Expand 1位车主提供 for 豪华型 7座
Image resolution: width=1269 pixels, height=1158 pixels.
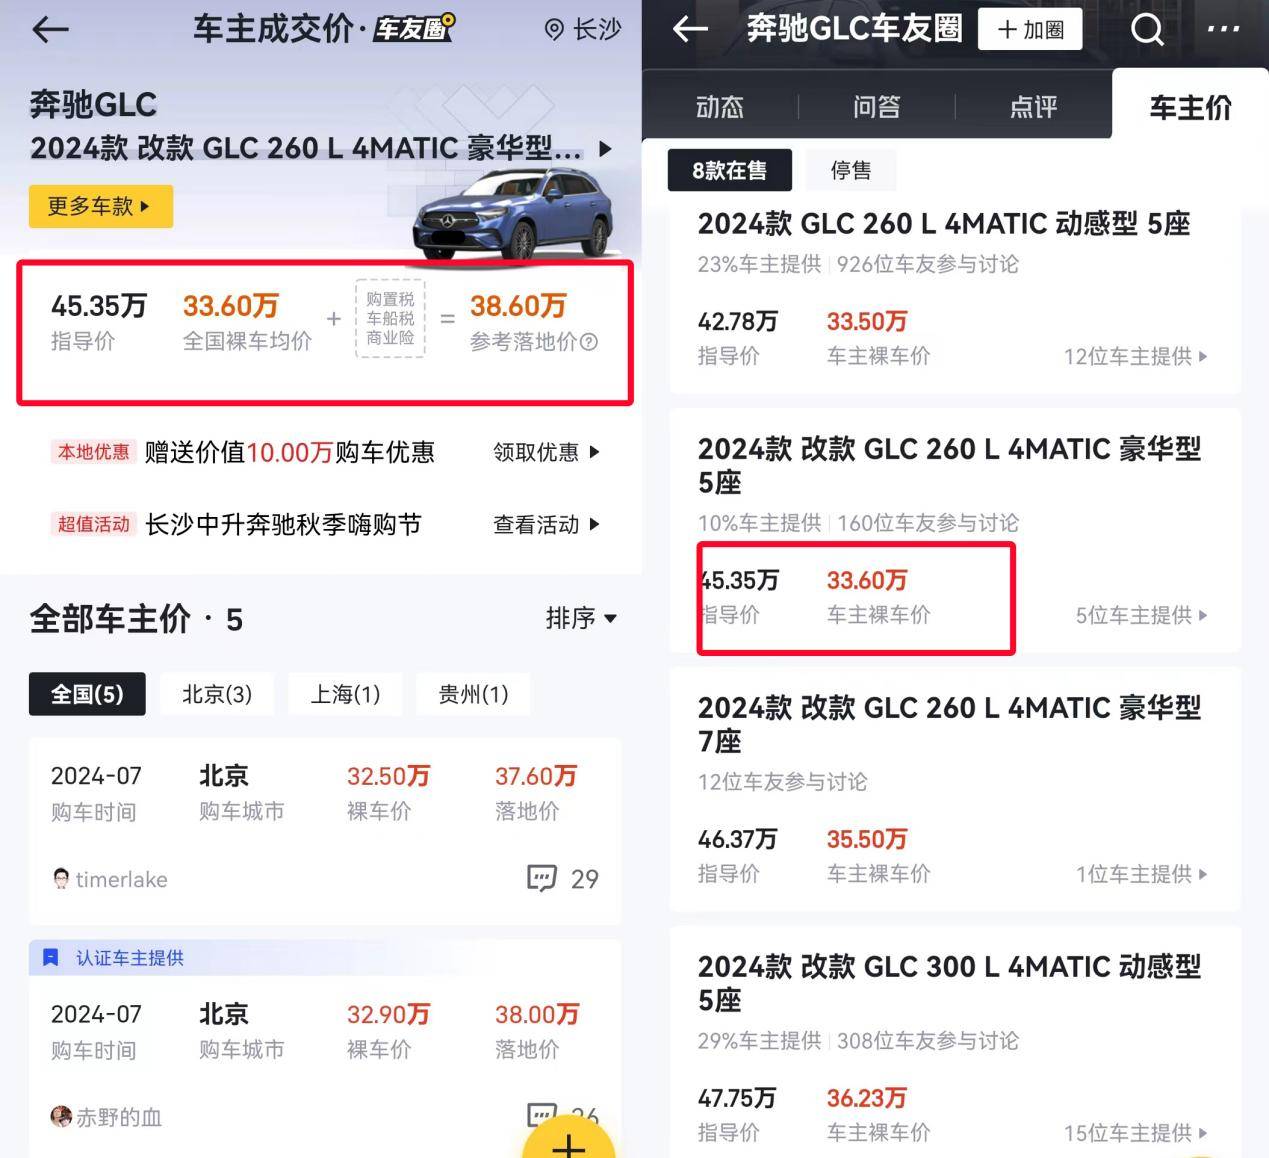click(1141, 874)
